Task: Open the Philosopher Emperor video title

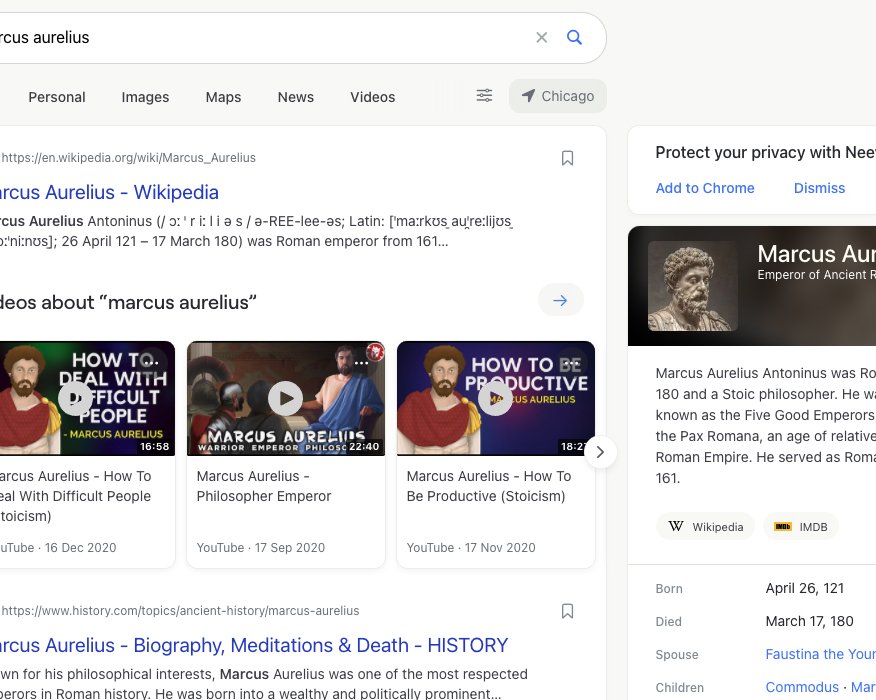Action: (264, 486)
